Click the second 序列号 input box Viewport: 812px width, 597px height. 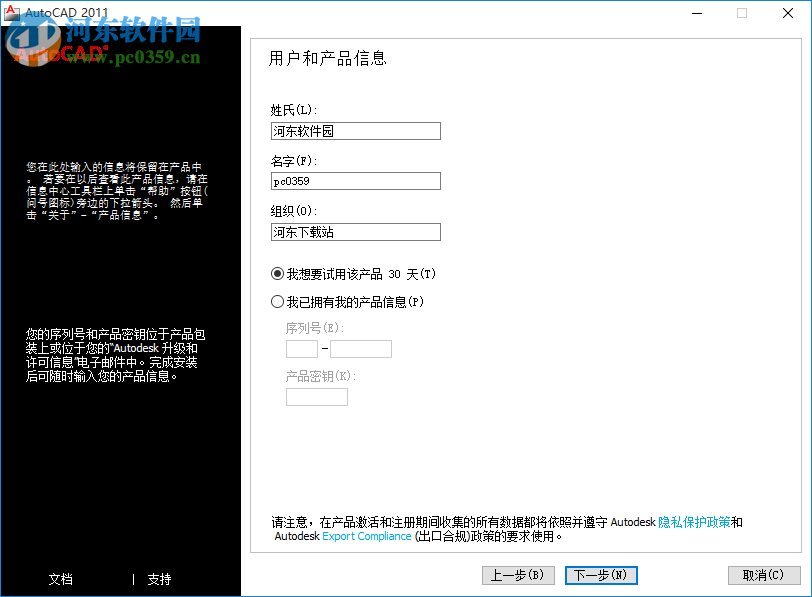click(360, 349)
